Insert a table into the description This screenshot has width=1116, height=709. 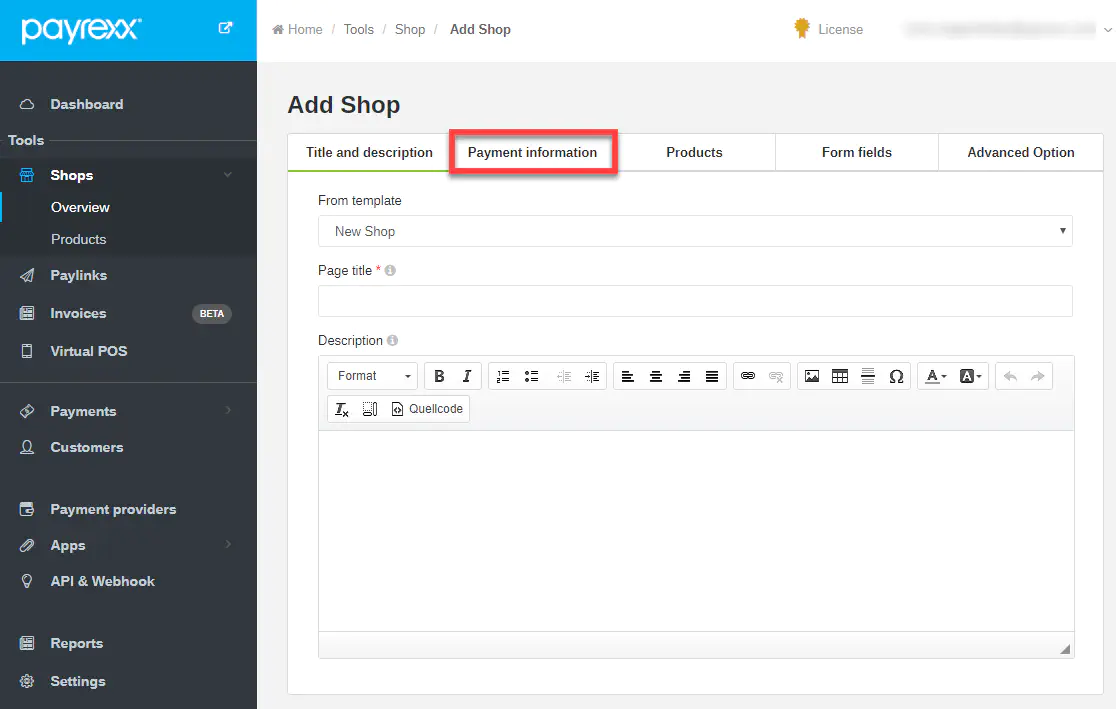pyautogui.click(x=840, y=376)
